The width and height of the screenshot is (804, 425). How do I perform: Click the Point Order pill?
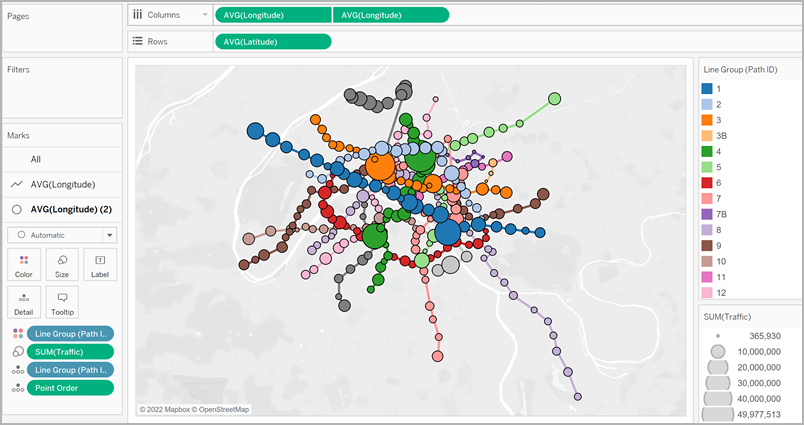click(x=70, y=388)
